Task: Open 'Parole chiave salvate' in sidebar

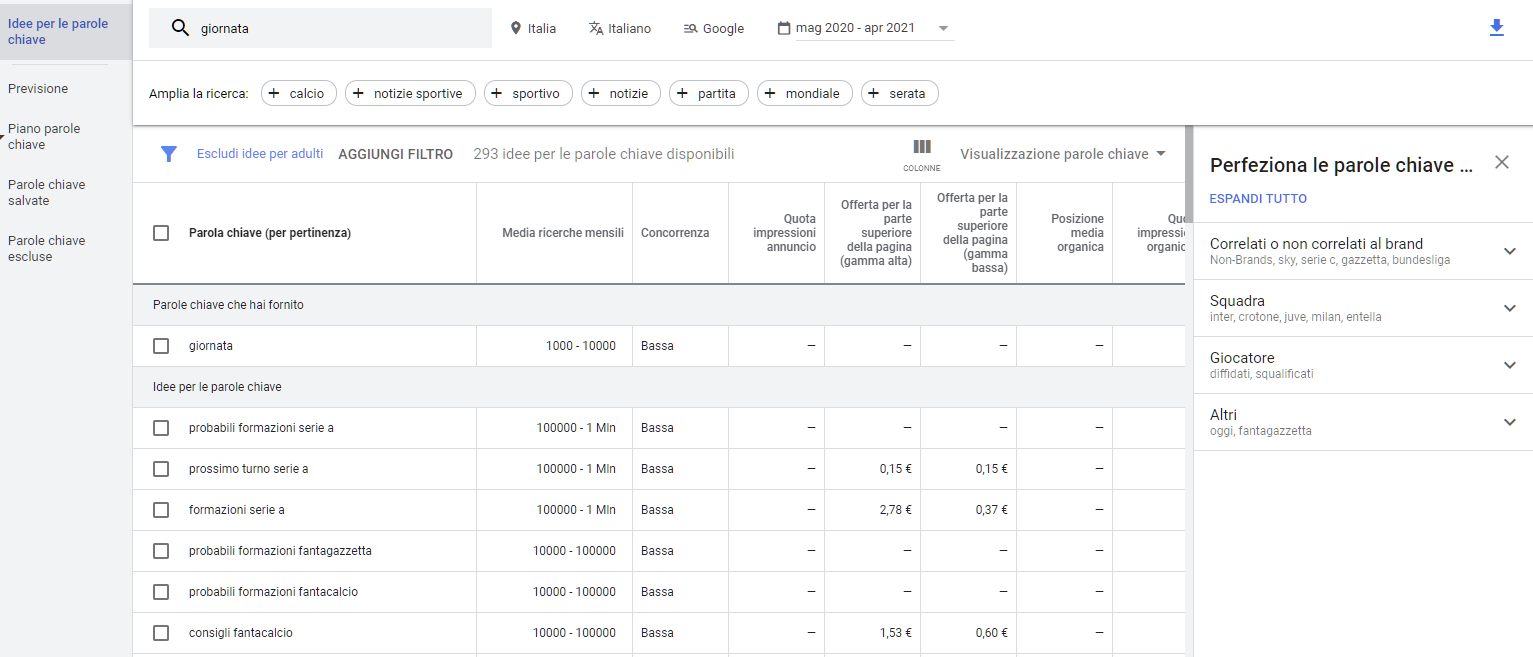Action: click(x=47, y=192)
